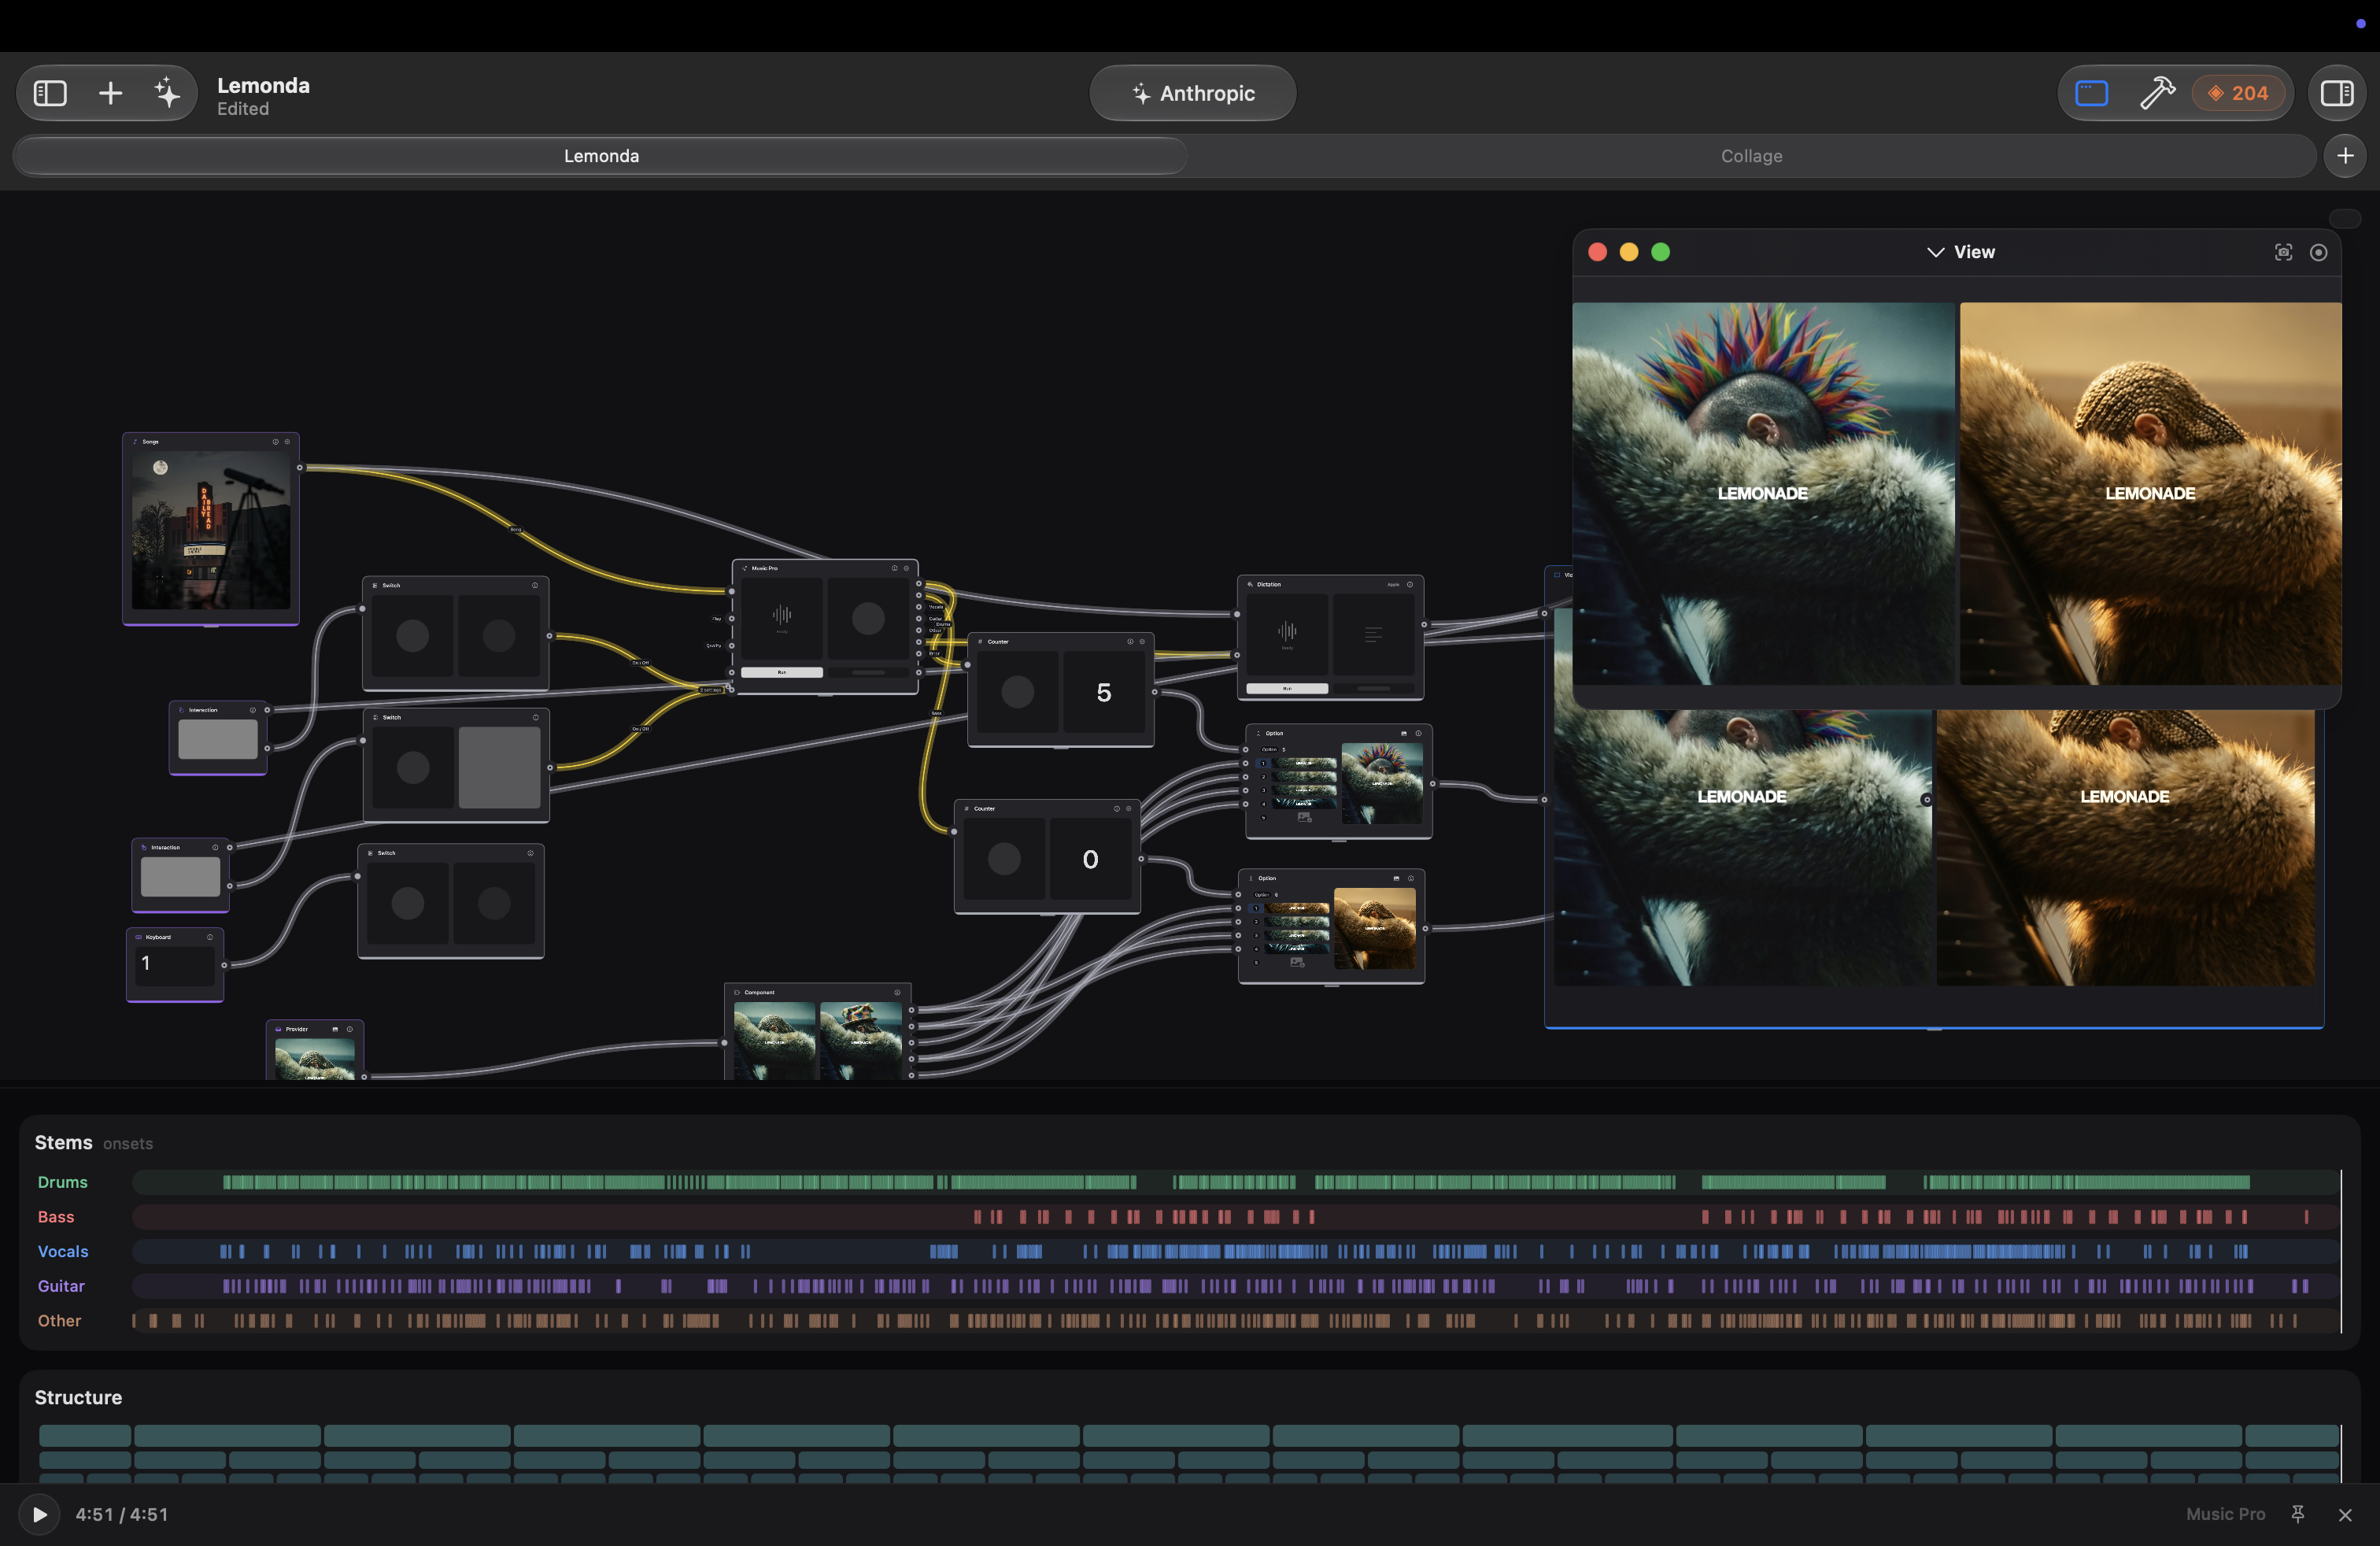Image resolution: width=2380 pixels, height=1546 pixels.
Task: Click image icon on the rainbow-hair Option node
Action: point(1404,733)
